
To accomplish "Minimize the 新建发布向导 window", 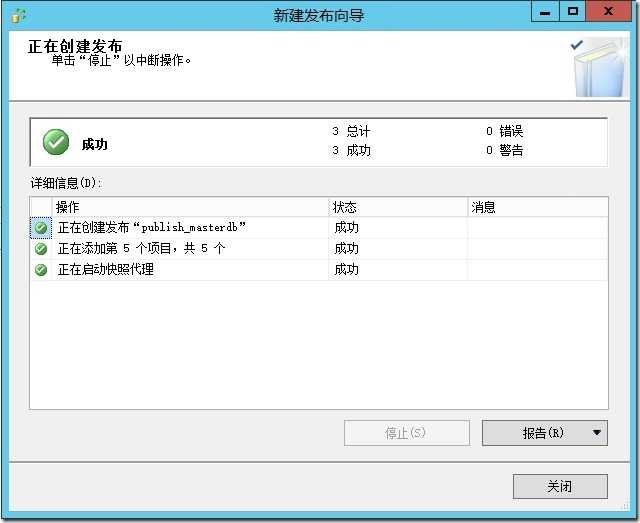I will pos(545,11).
